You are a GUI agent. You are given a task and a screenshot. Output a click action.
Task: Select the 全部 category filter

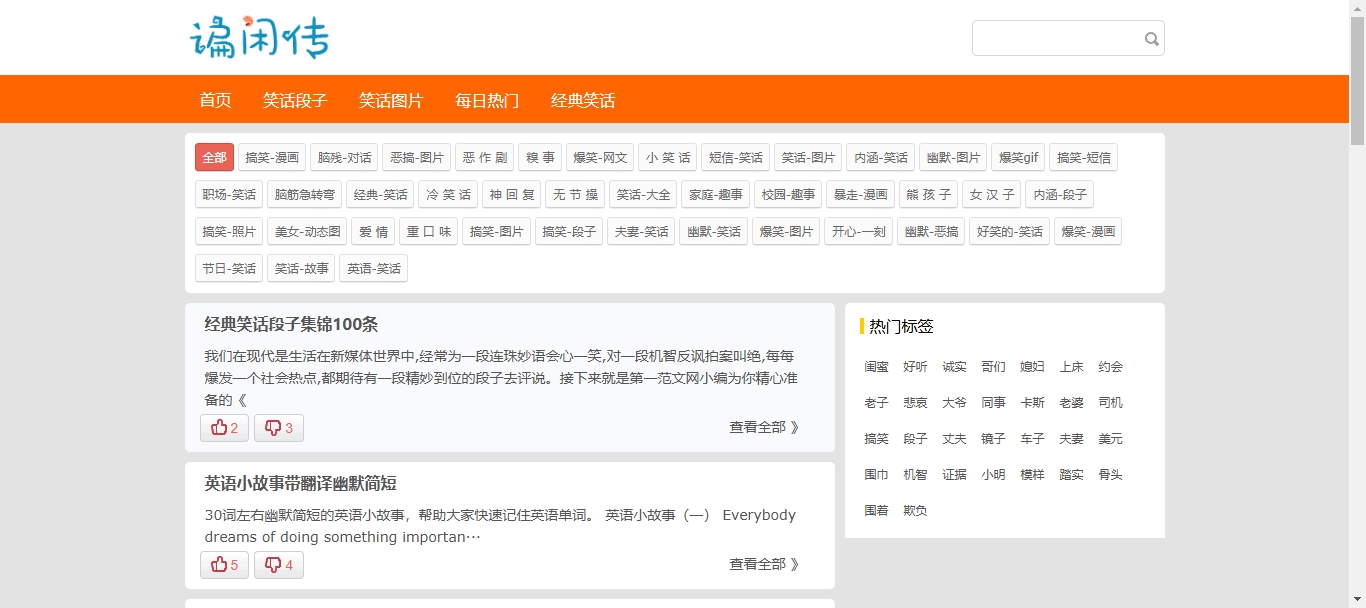214,157
